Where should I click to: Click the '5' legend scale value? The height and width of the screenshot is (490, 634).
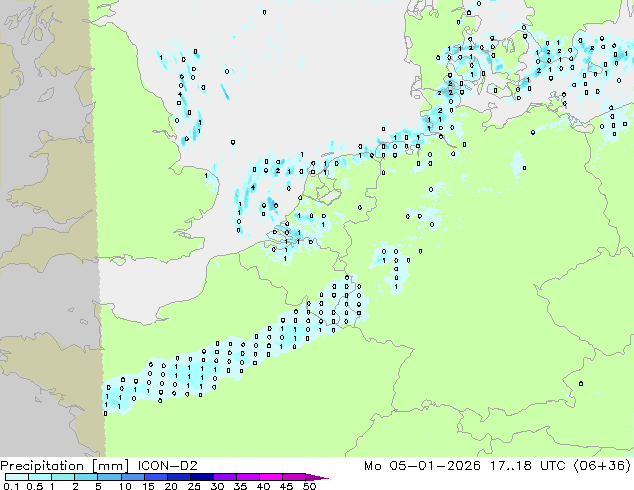click(x=98, y=486)
